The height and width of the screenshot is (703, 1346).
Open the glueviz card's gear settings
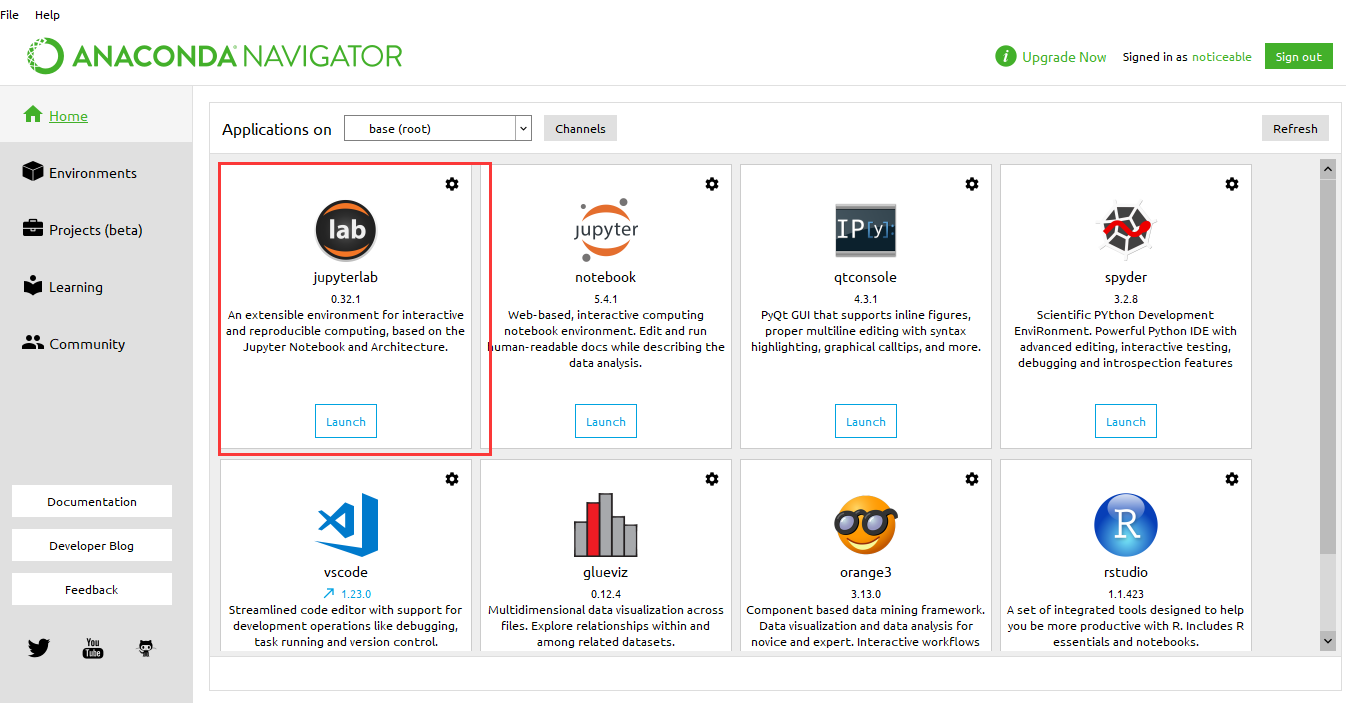click(712, 479)
